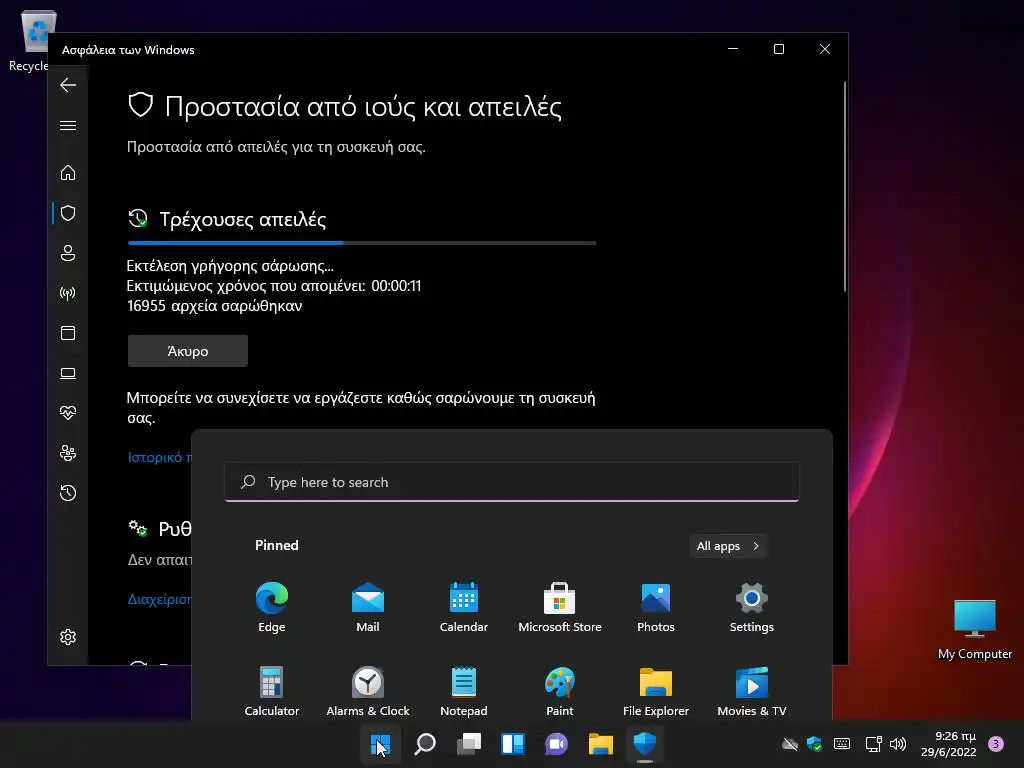Click the Start button on taskbar

pyautogui.click(x=381, y=744)
